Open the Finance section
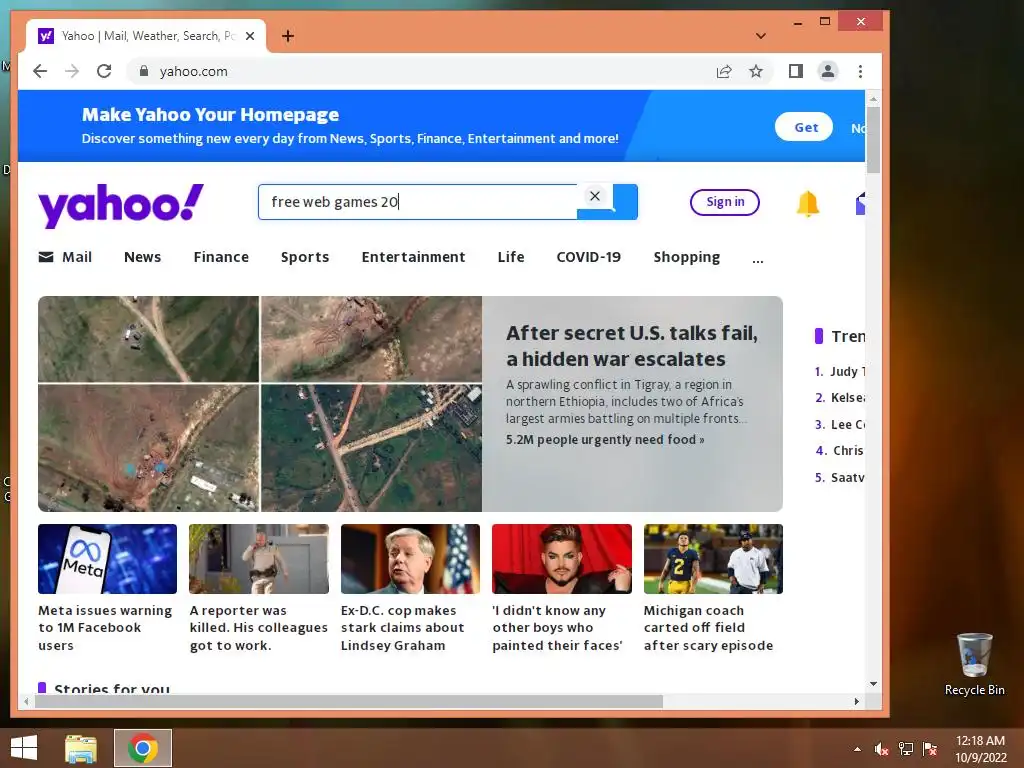The image size is (1024, 768). coord(221,257)
